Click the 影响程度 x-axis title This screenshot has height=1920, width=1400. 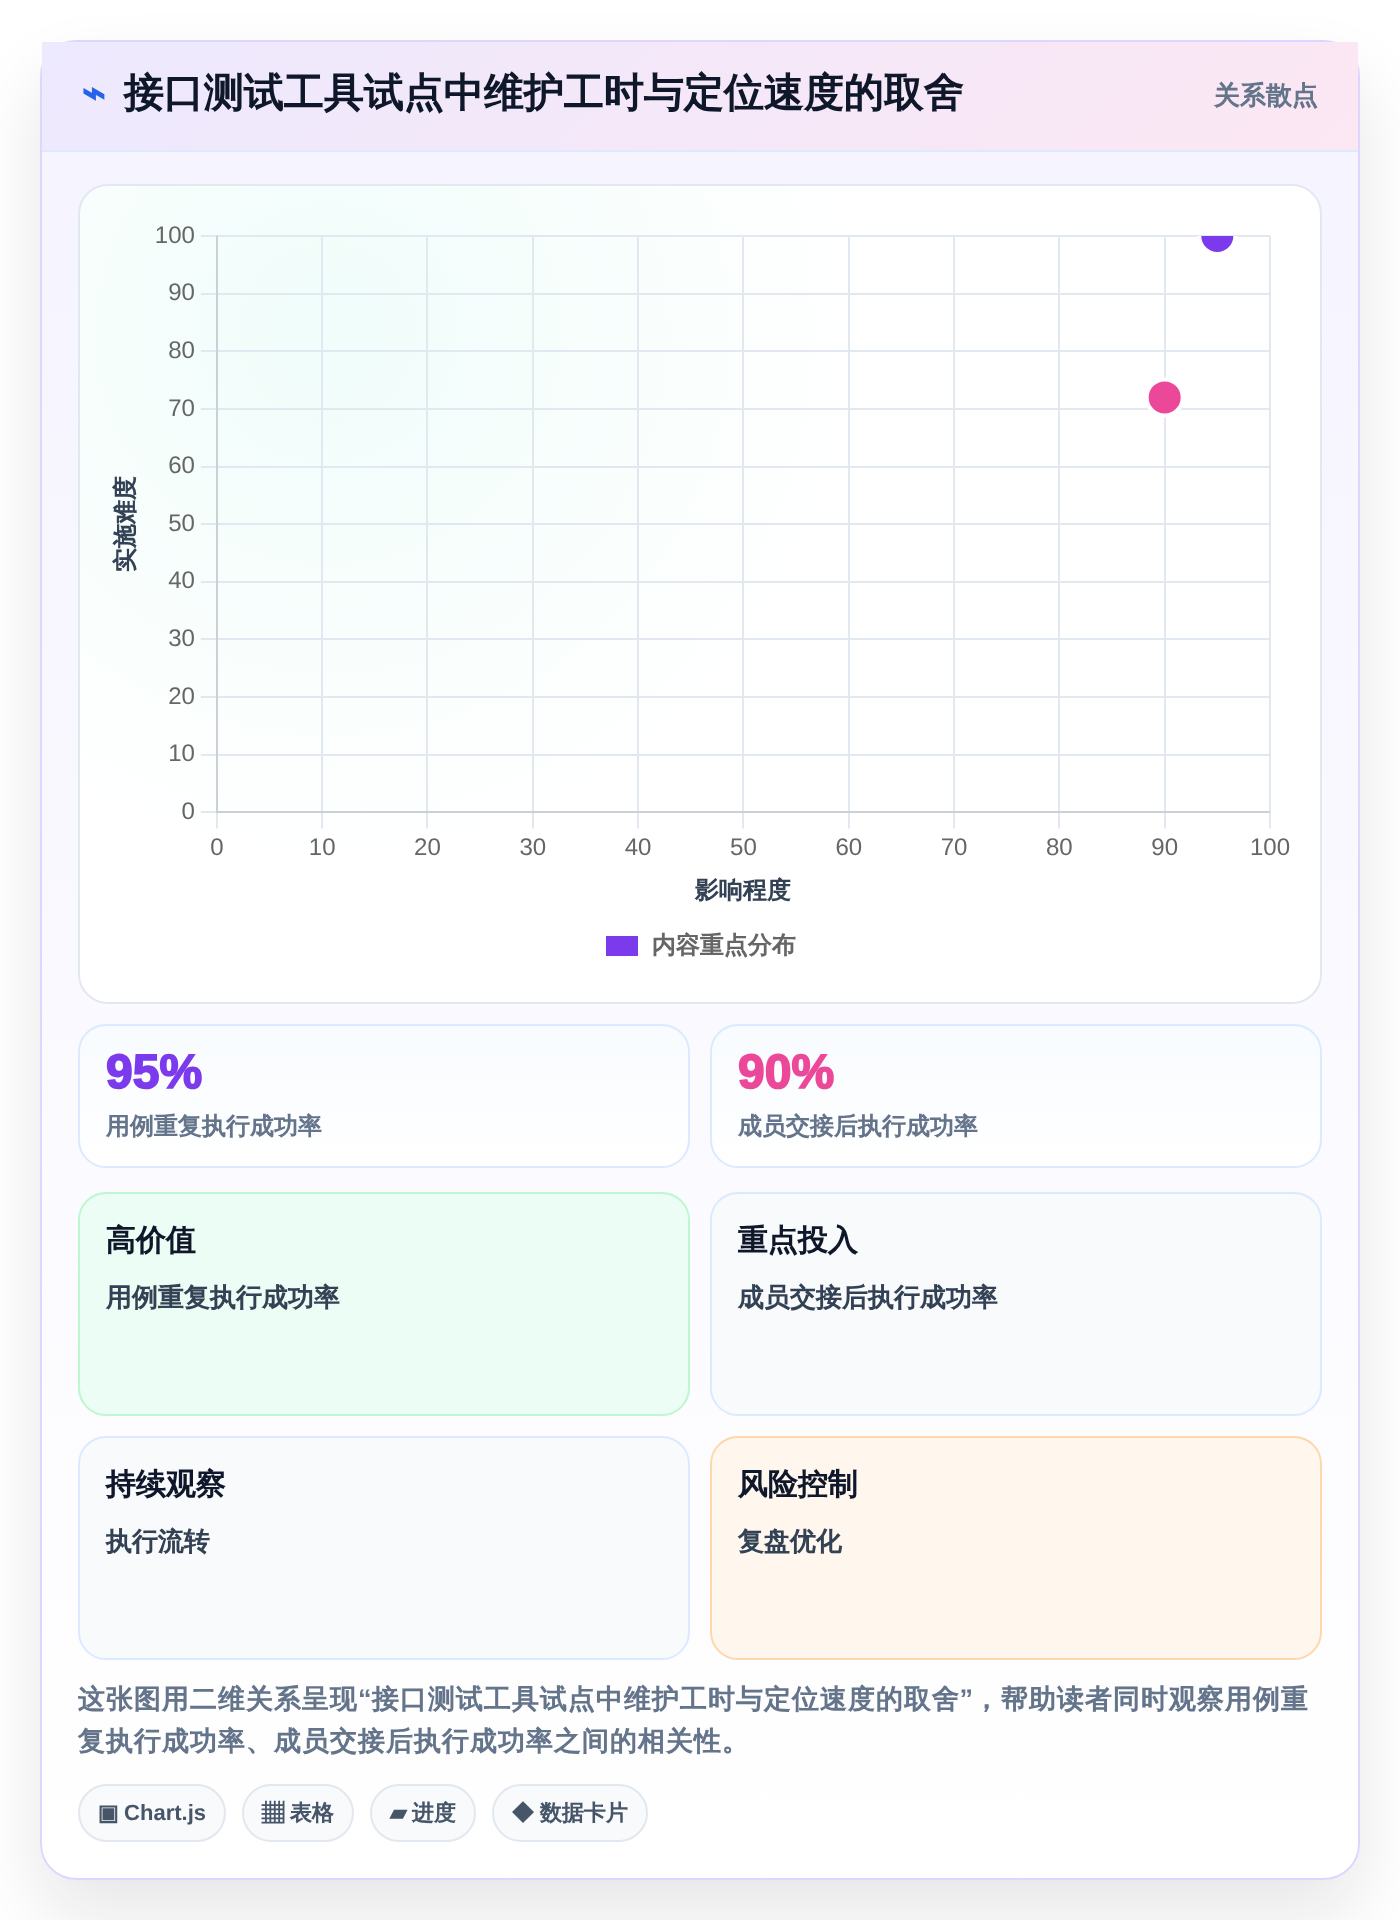(743, 890)
